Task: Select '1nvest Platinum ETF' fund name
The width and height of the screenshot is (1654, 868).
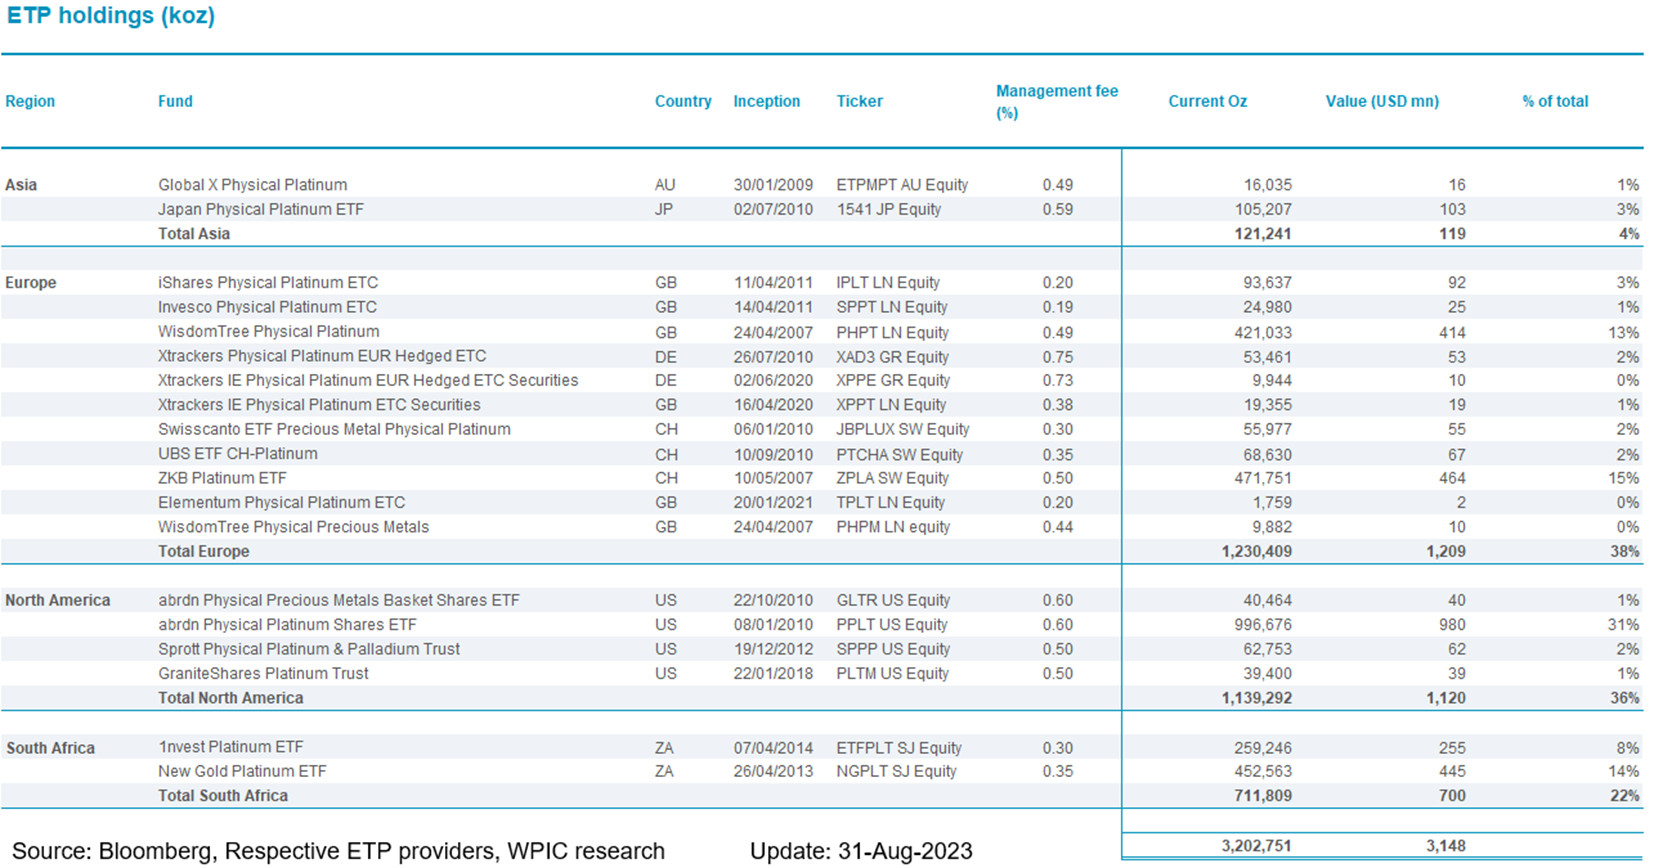Action: coord(231,747)
